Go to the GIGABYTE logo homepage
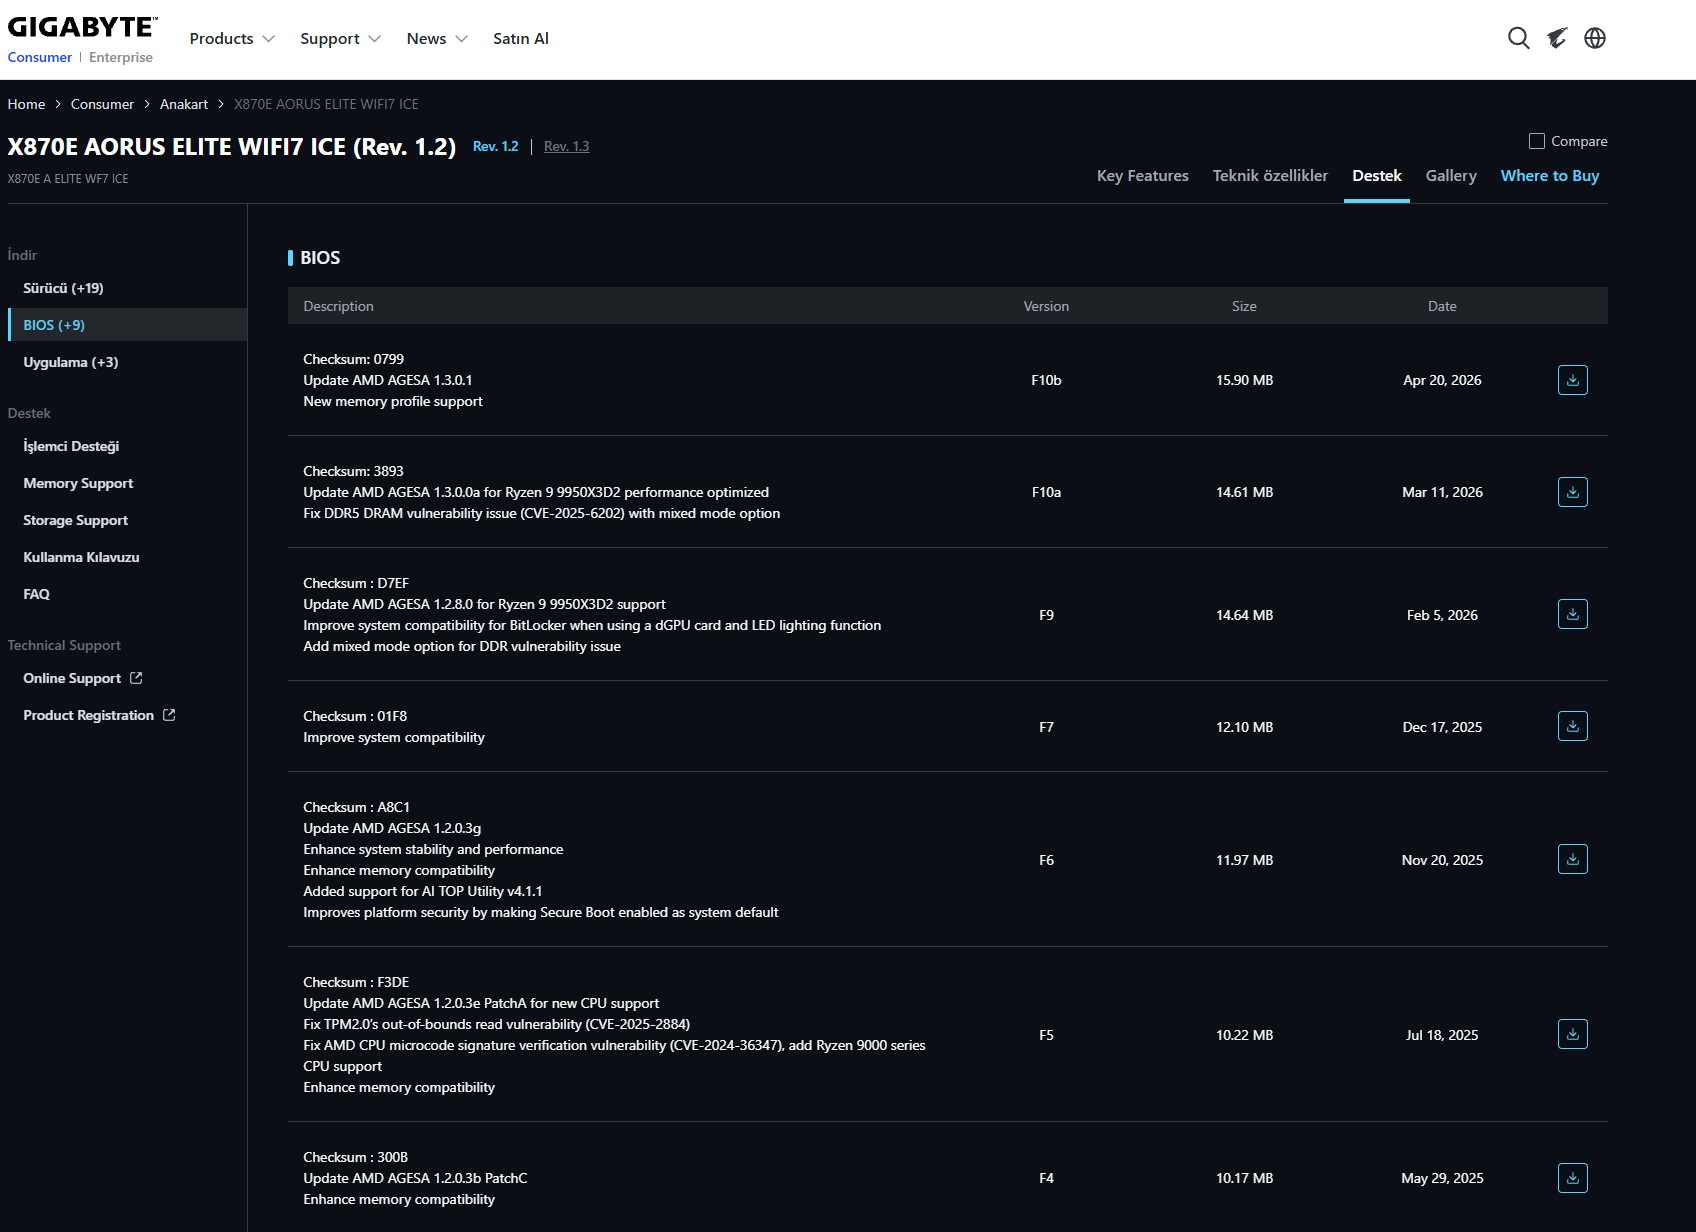The image size is (1696, 1232). pyautogui.click(x=82, y=27)
